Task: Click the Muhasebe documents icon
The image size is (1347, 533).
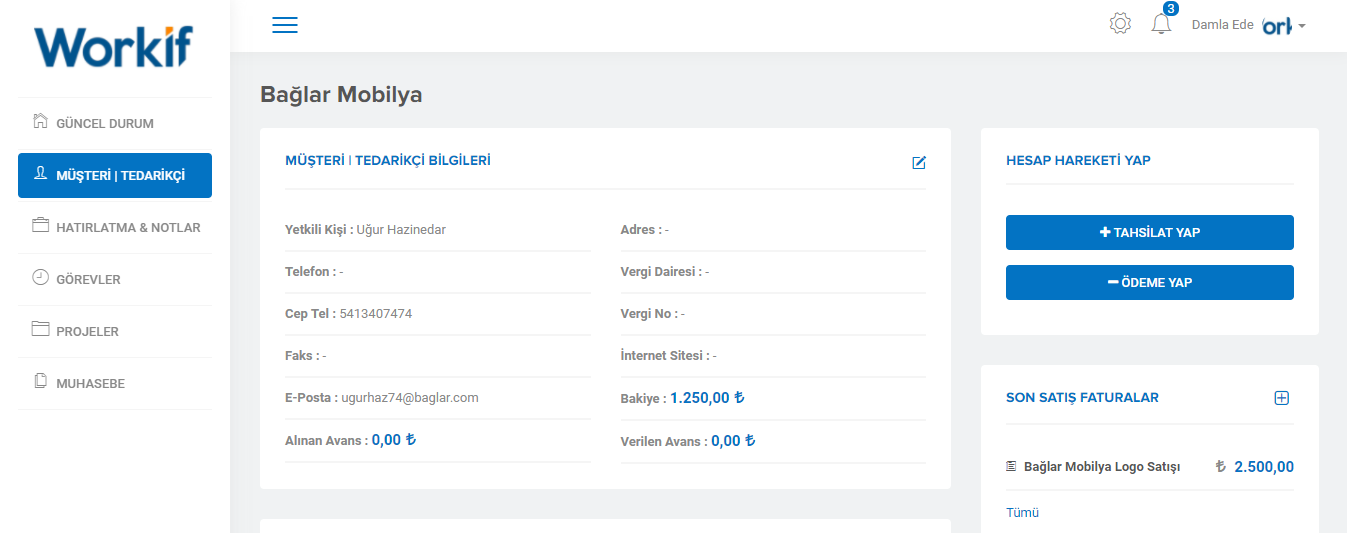Action: click(41, 381)
